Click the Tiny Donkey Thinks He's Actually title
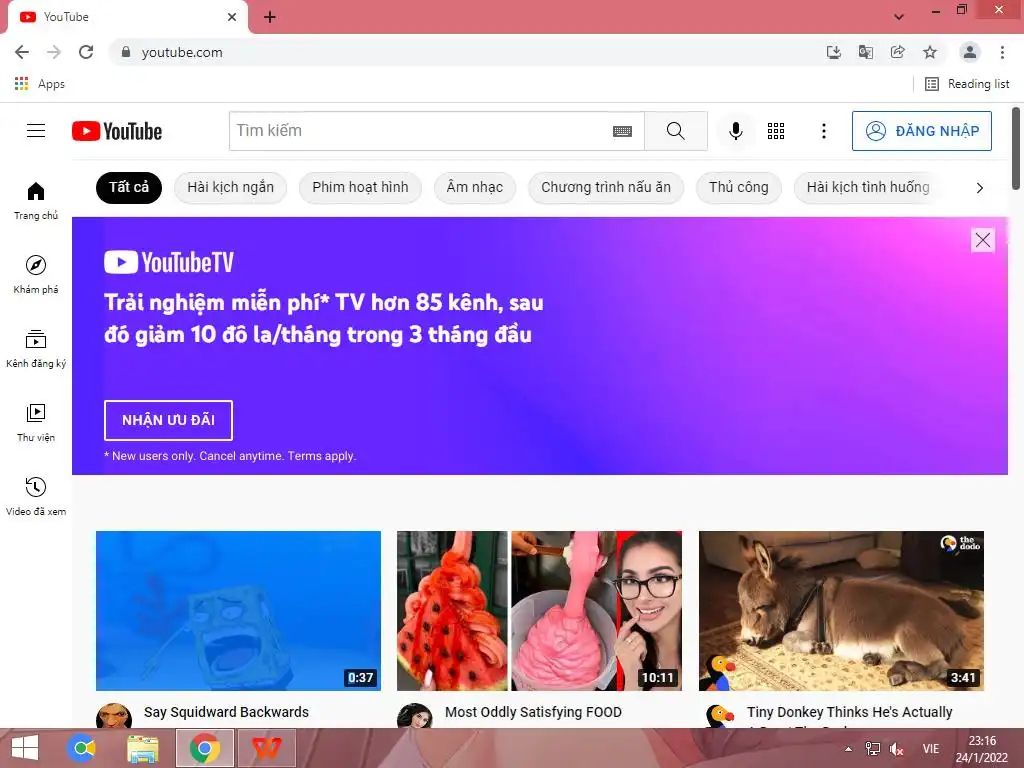This screenshot has height=768, width=1024. [850, 712]
